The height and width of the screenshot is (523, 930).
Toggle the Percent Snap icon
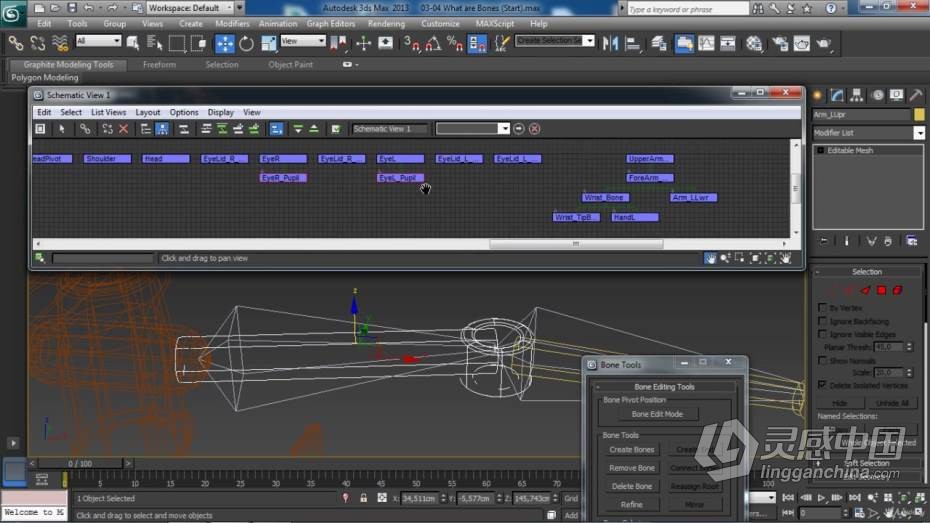point(455,43)
